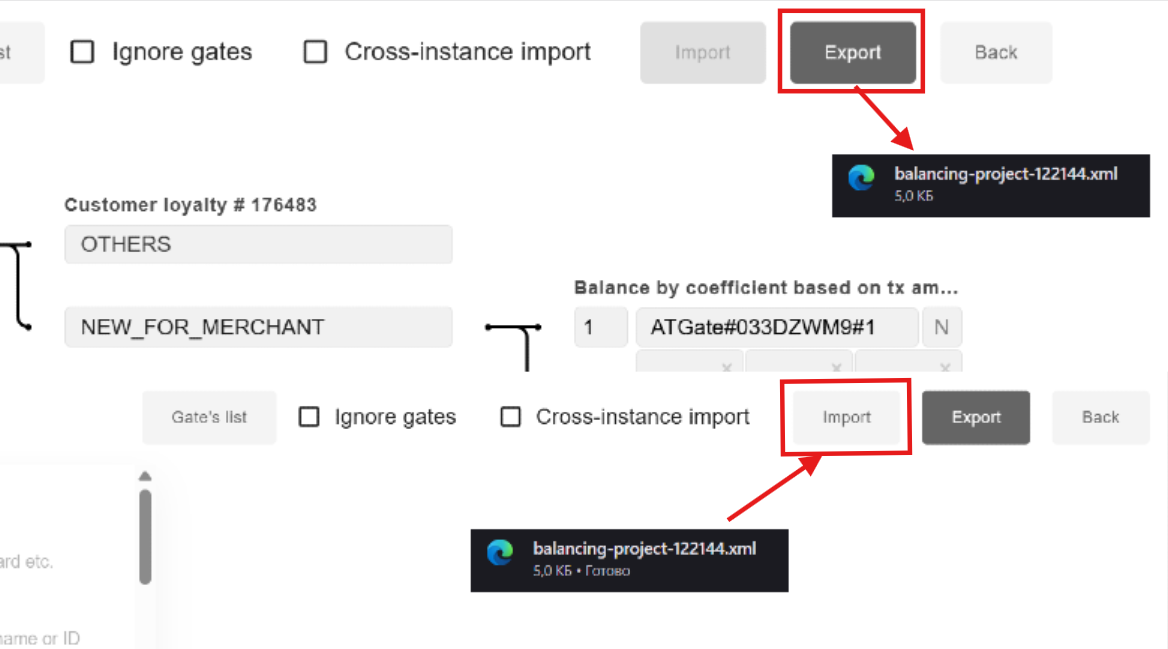The width and height of the screenshot is (1168, 649).
Task: Click the Edge icon on the Готово download
Action: (500, 552)
